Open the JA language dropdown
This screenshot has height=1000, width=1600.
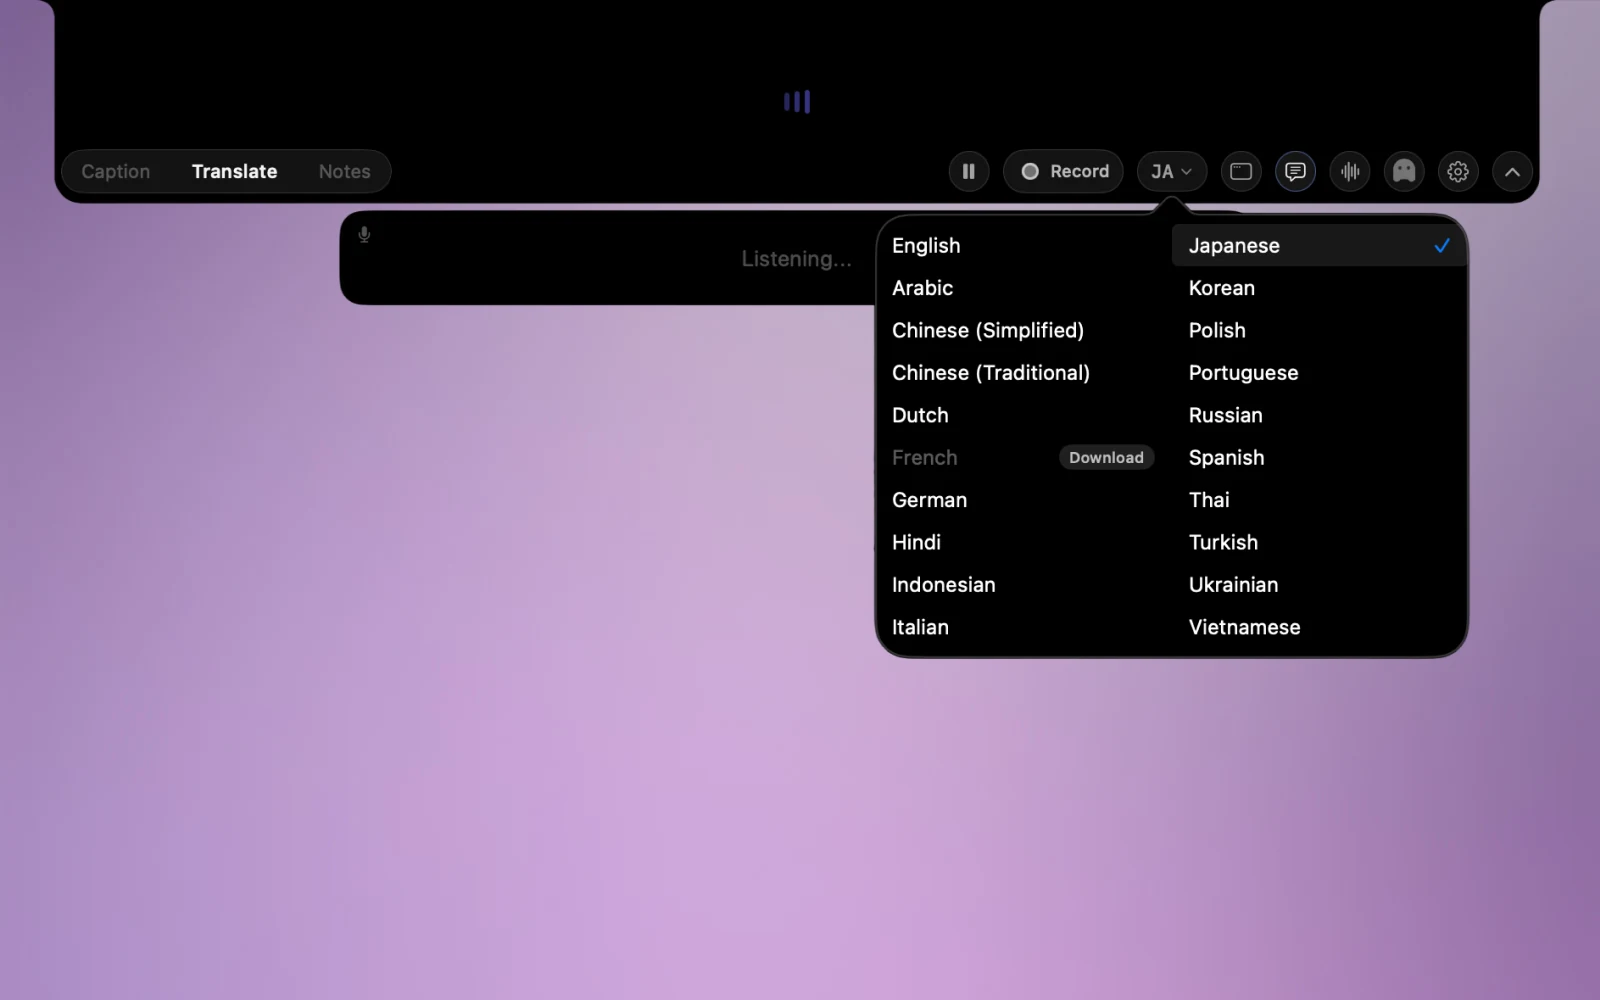point(1171,171)
